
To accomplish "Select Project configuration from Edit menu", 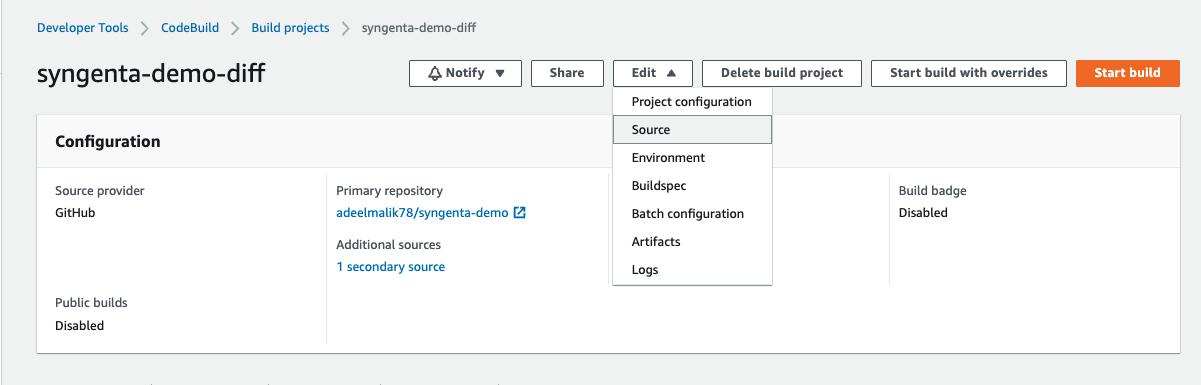I will pos(692,102).
